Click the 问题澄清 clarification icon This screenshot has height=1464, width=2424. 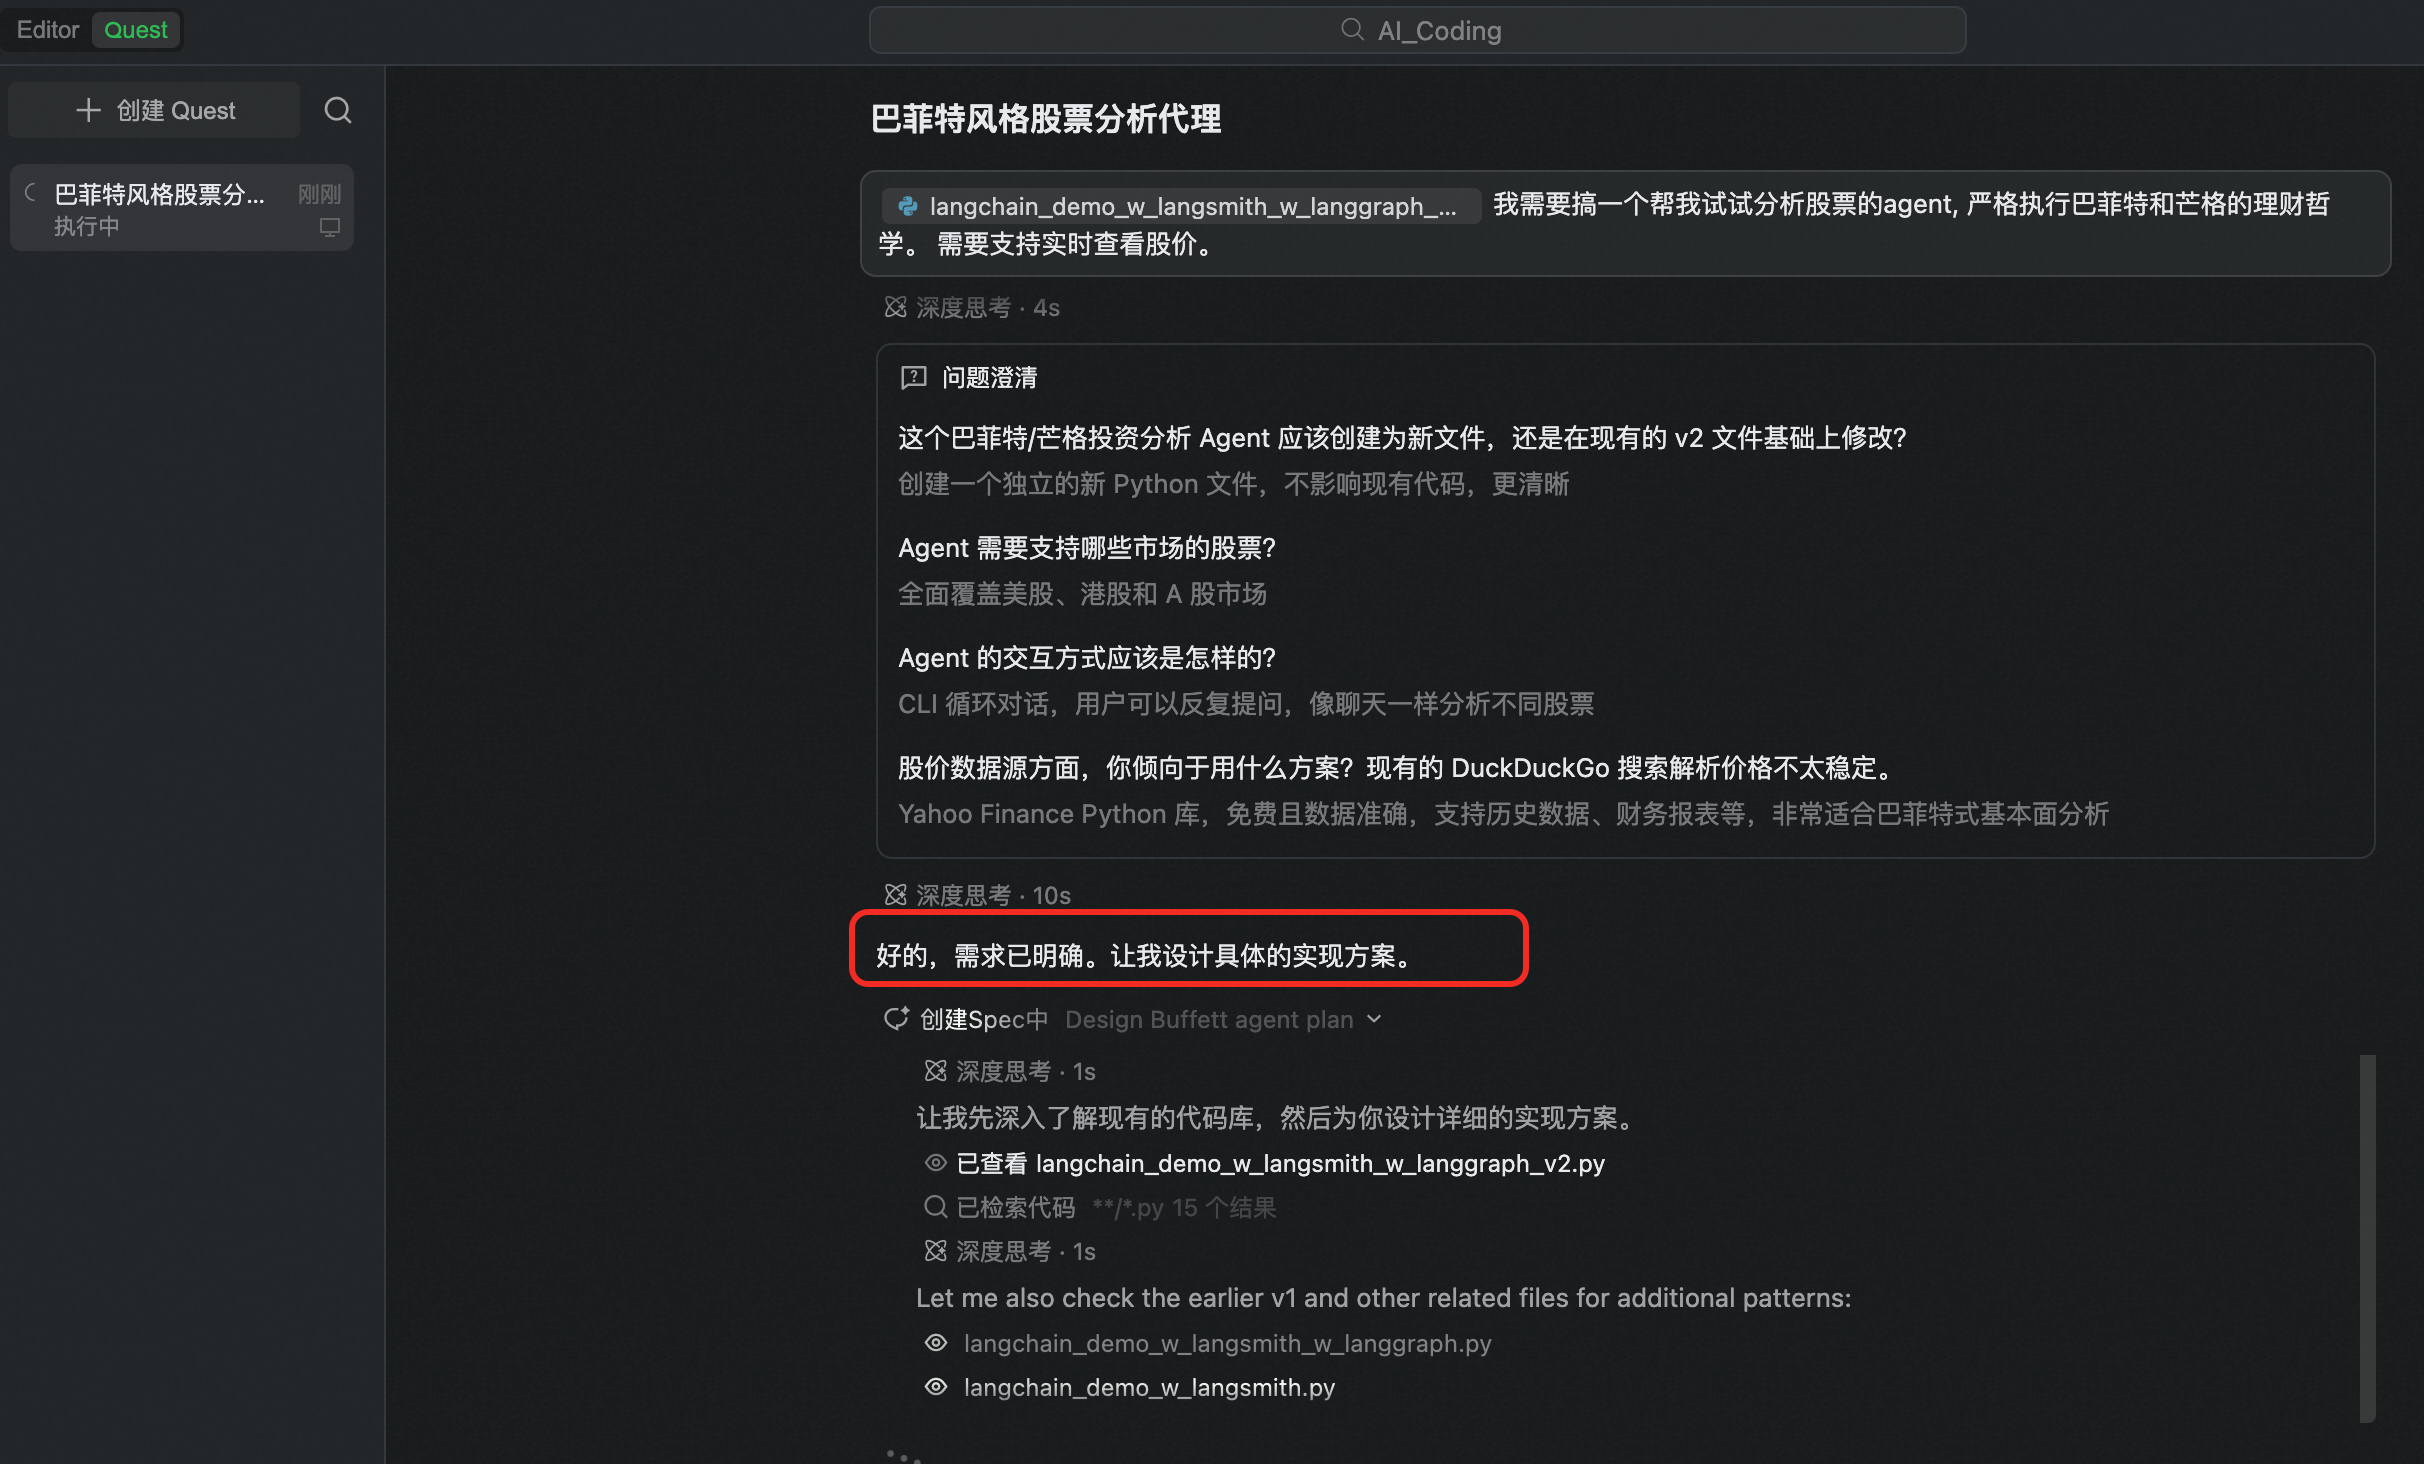pos(913,377)
